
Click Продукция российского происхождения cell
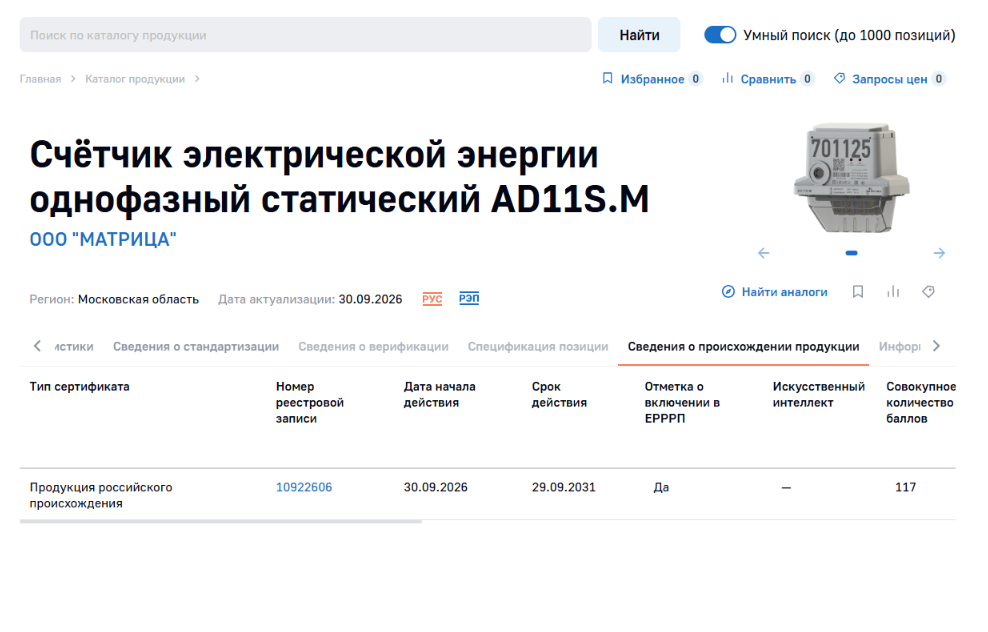point(101,495)
